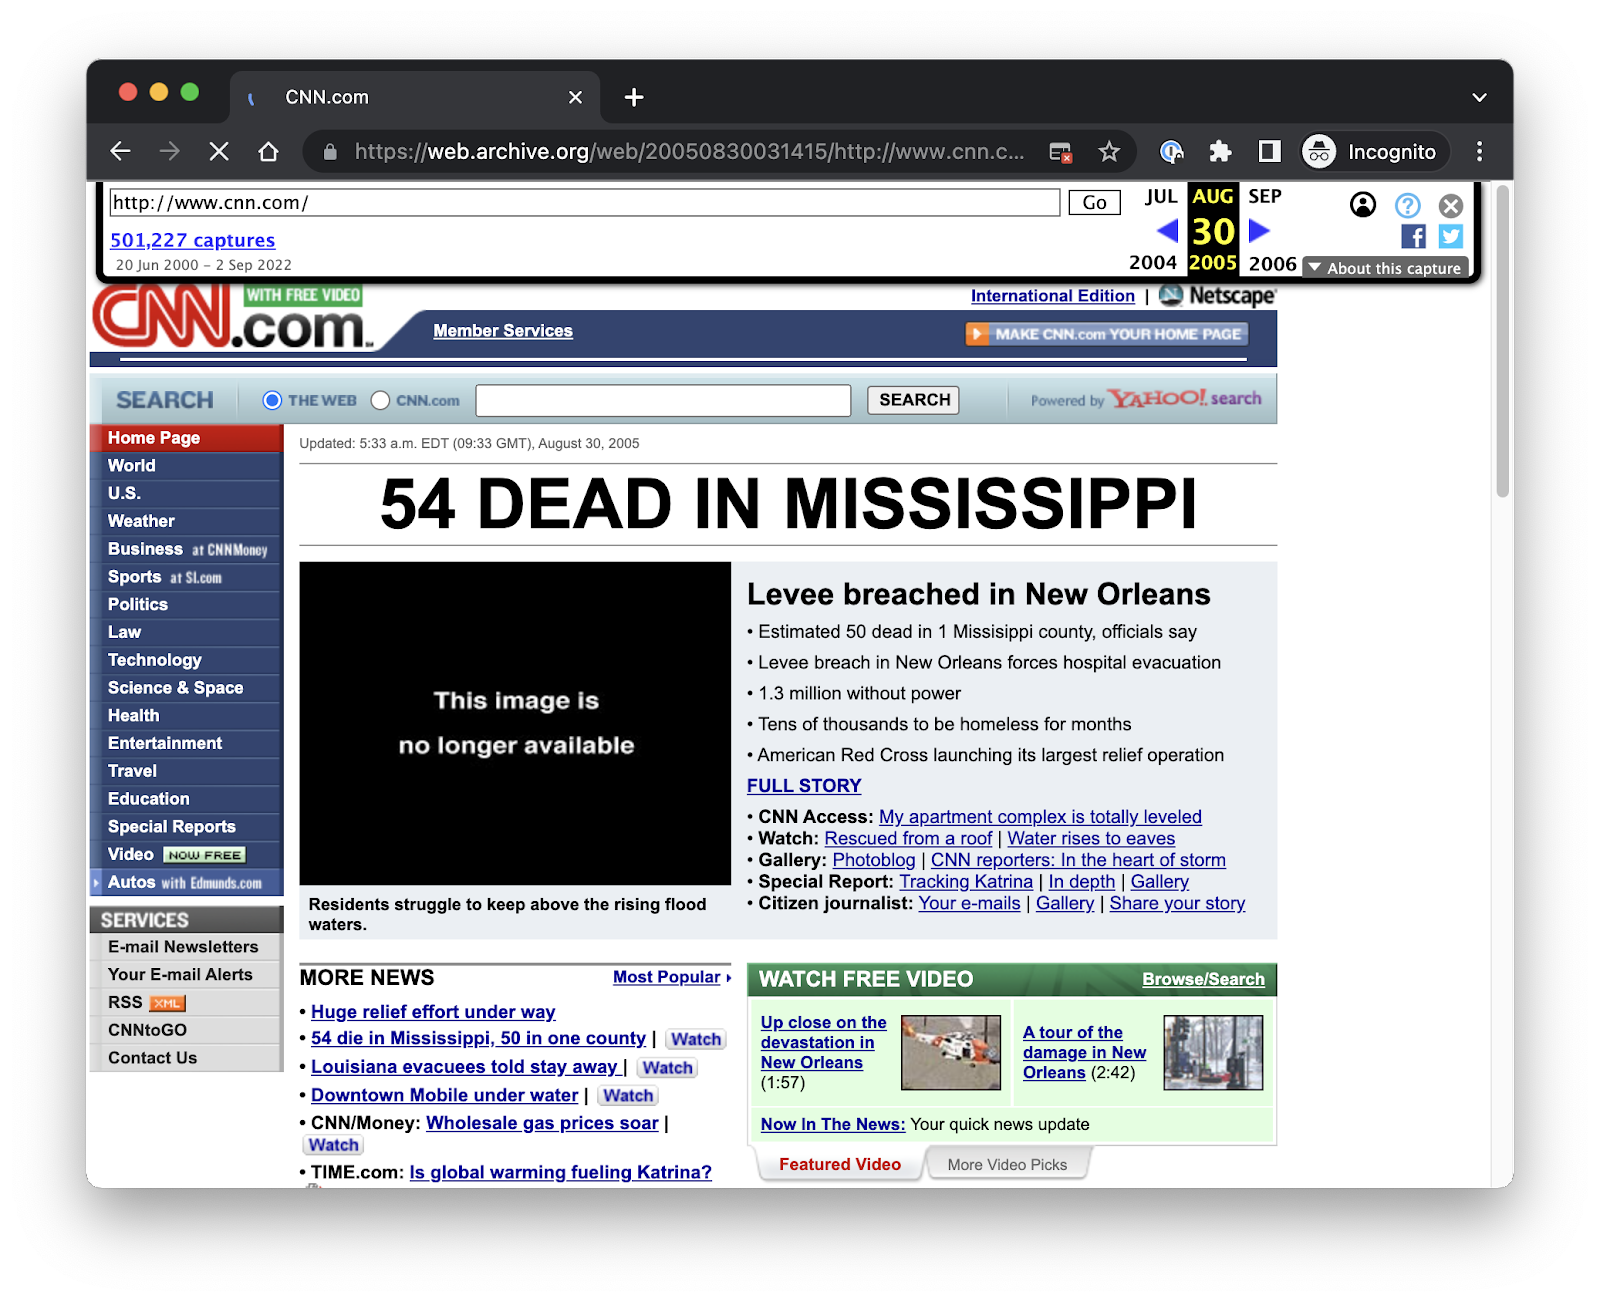Open the New Orleans damage tour thumbnail

1213,1053
